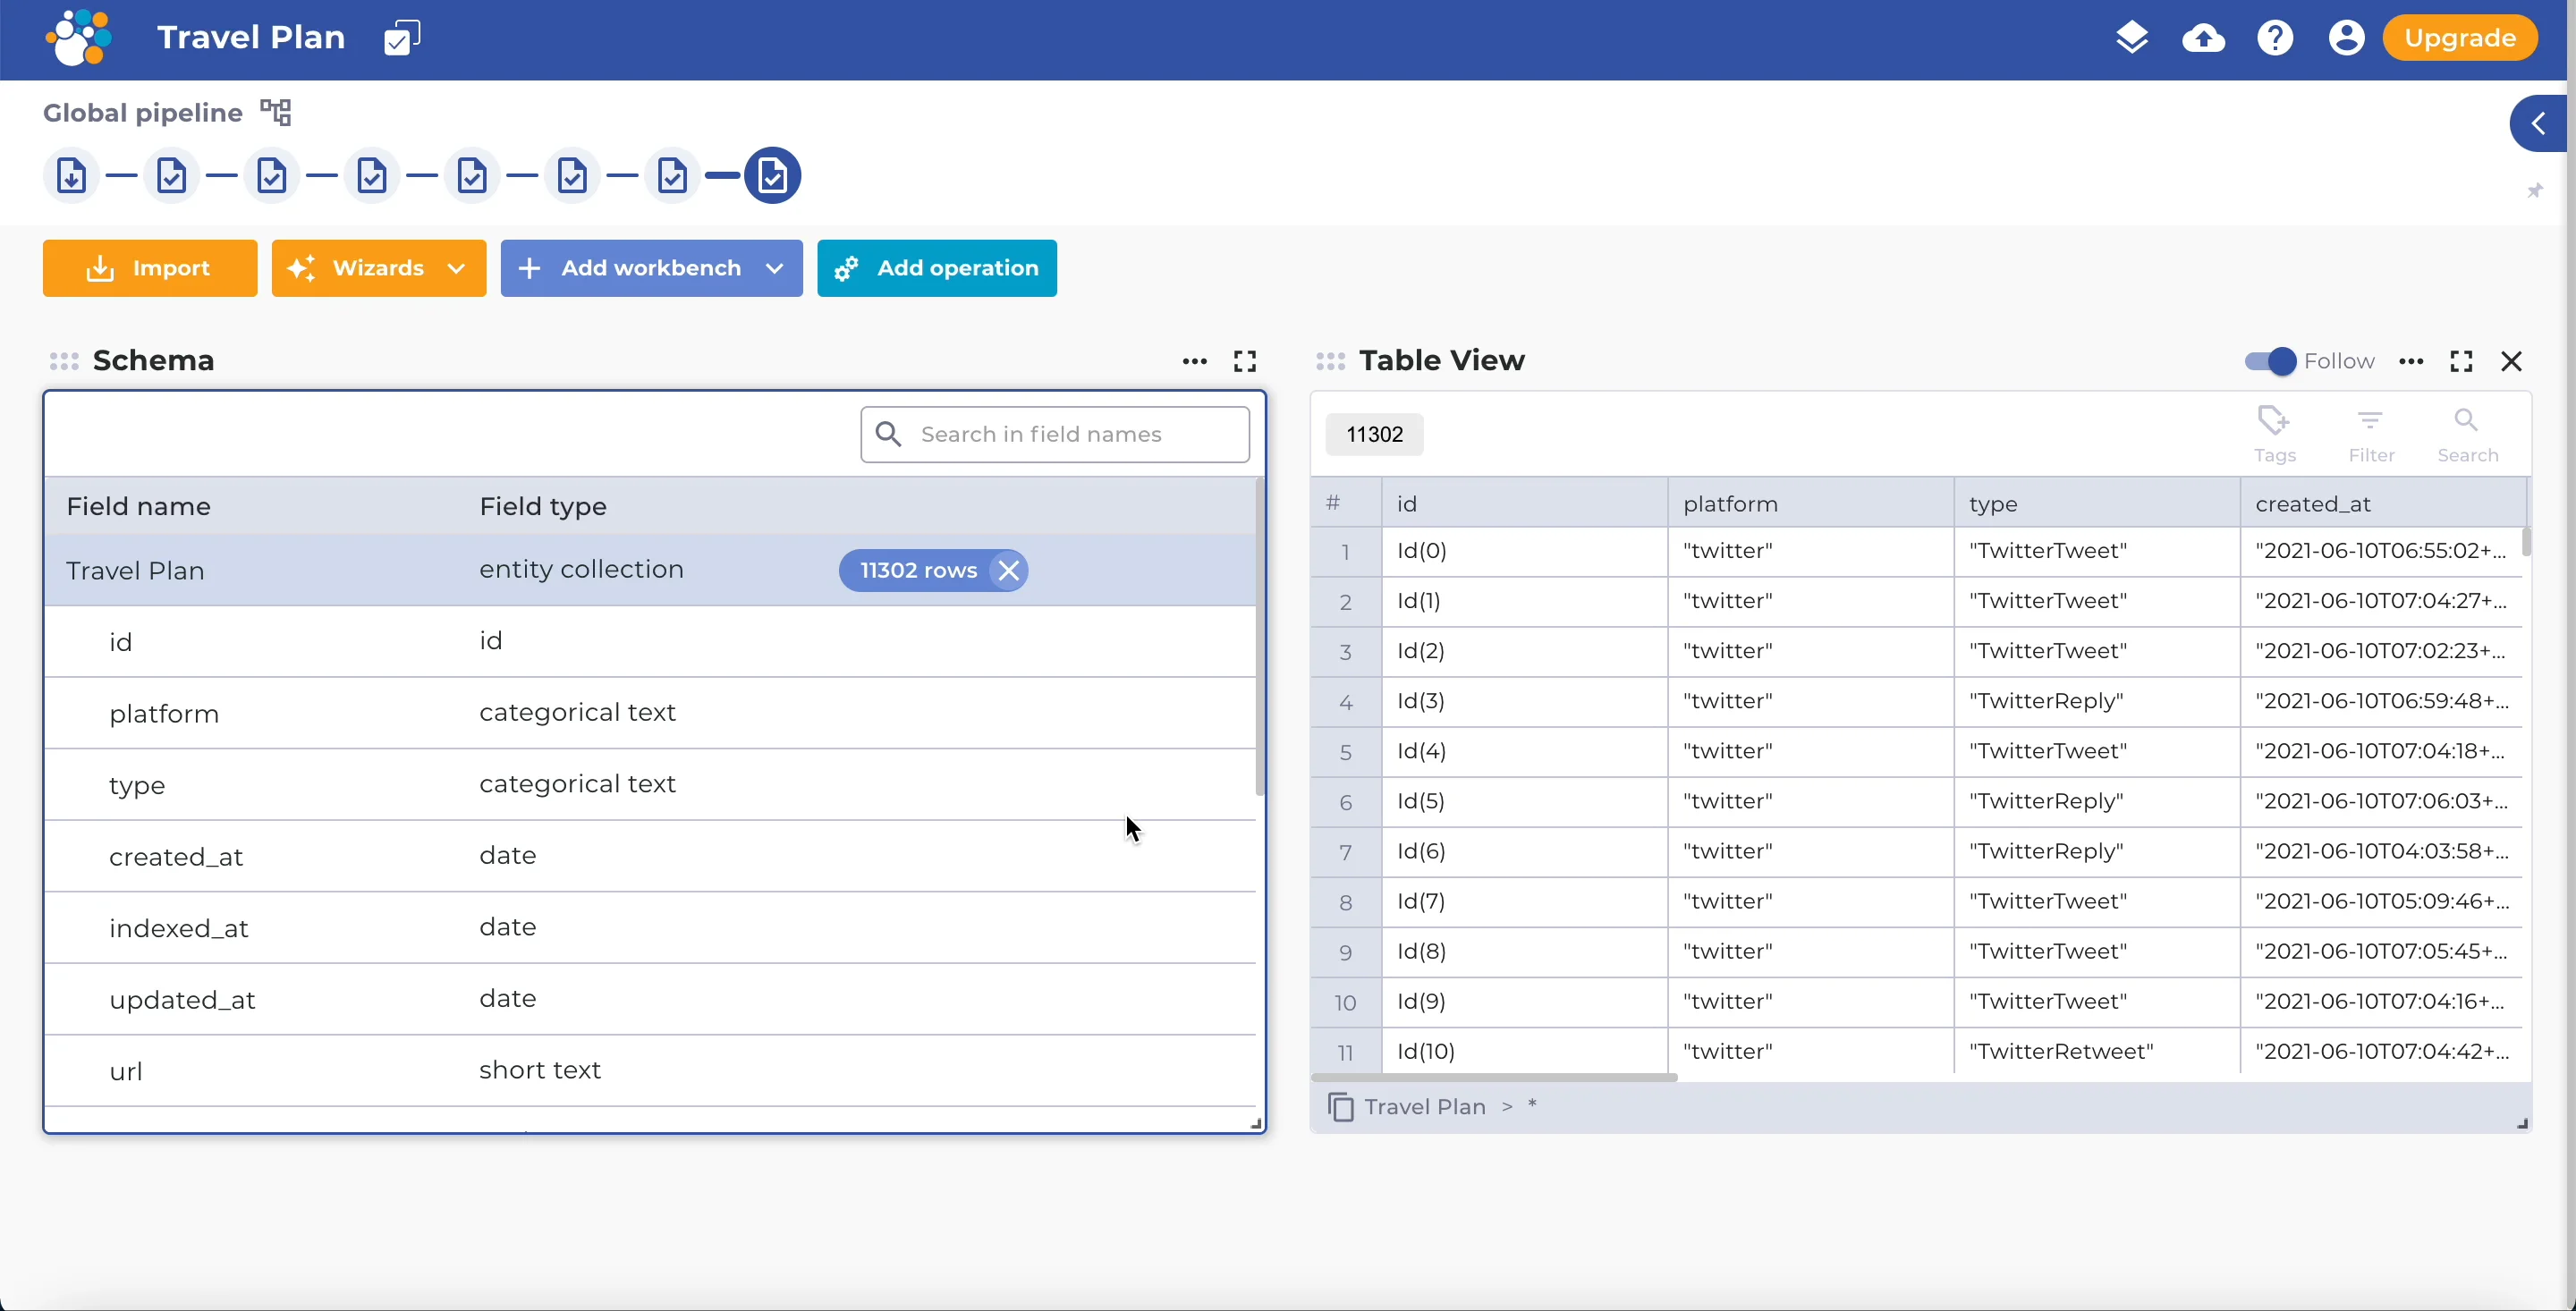Click the type column header in table

click(2097, 503)
